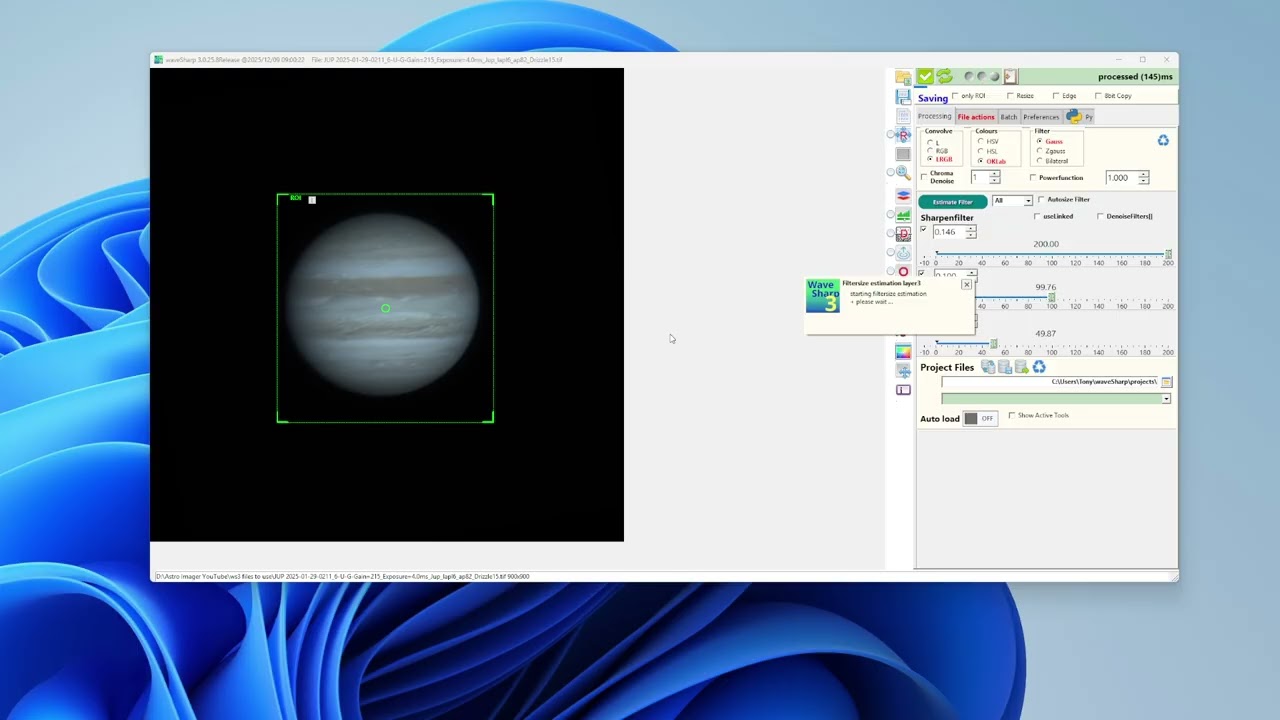The image size is (1280, 720).
Task: Select the Zgauss filter radio button
Action: [x=1039, y=151]
